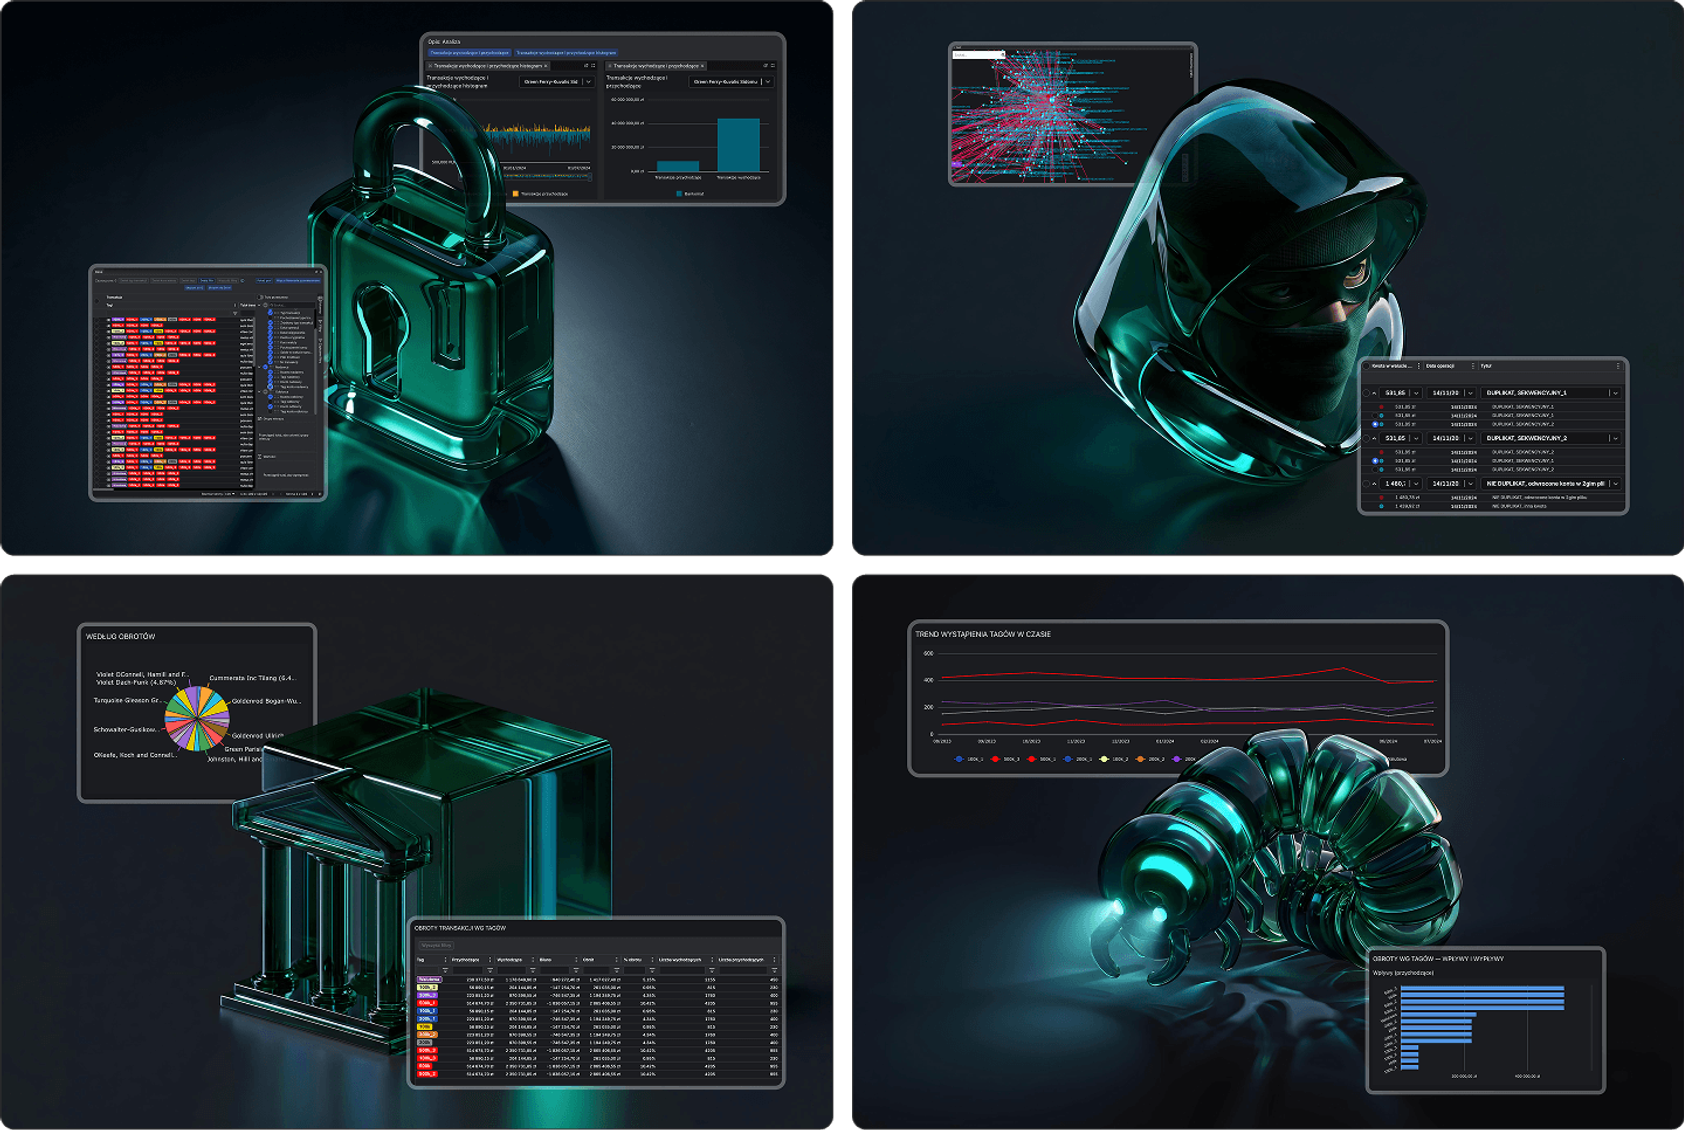Viewport: 1684px width, 1130px height.
Task: Close the 'Transakcje wychodzące i przychodzące histogram' panel tab
Action: click(546, 66)
